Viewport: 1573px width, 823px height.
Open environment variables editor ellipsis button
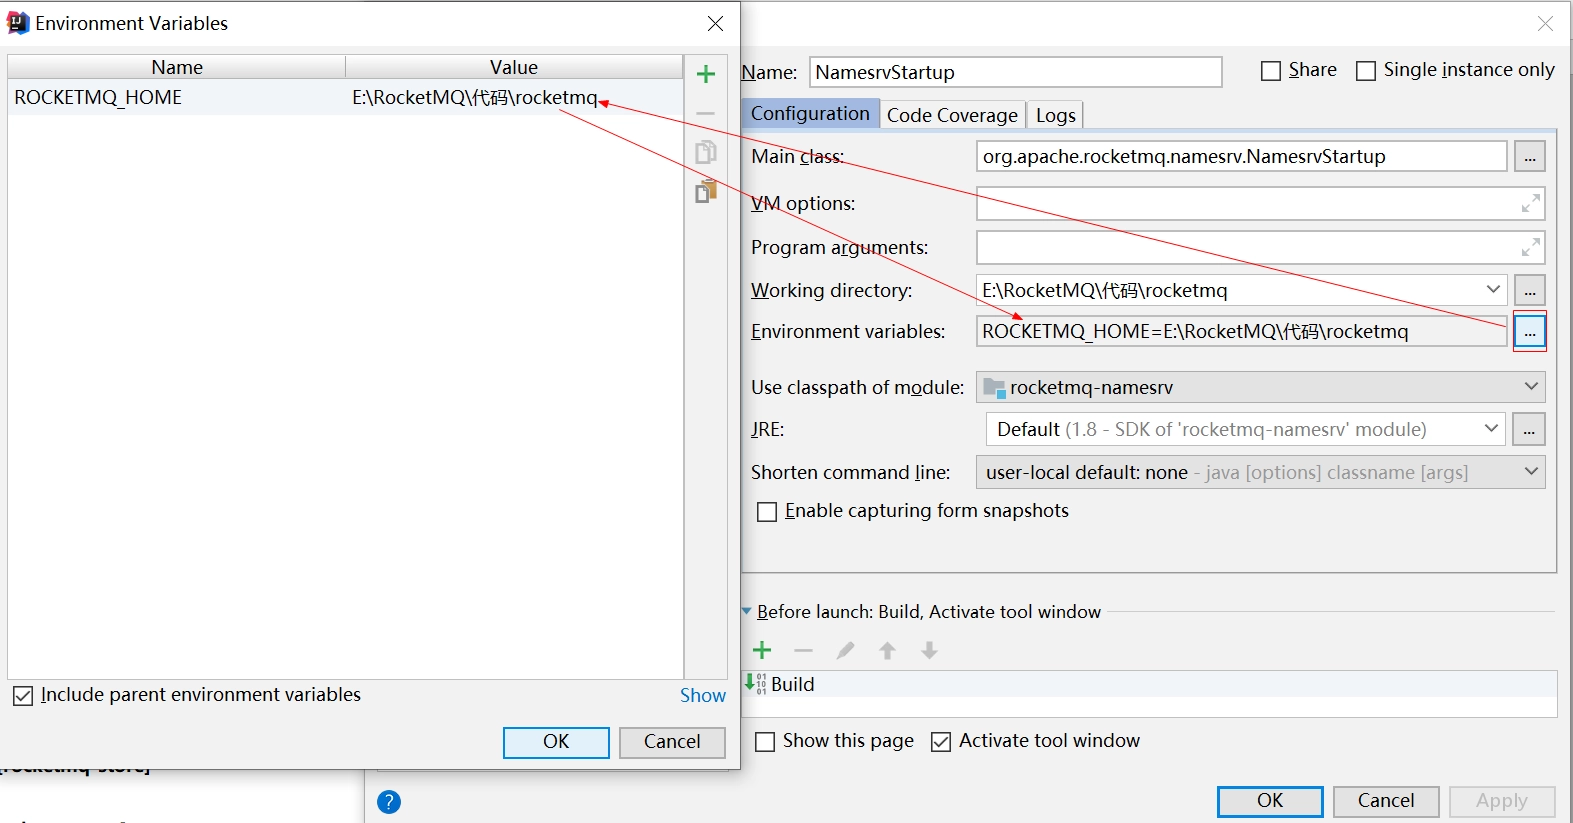pos(1530,331)
